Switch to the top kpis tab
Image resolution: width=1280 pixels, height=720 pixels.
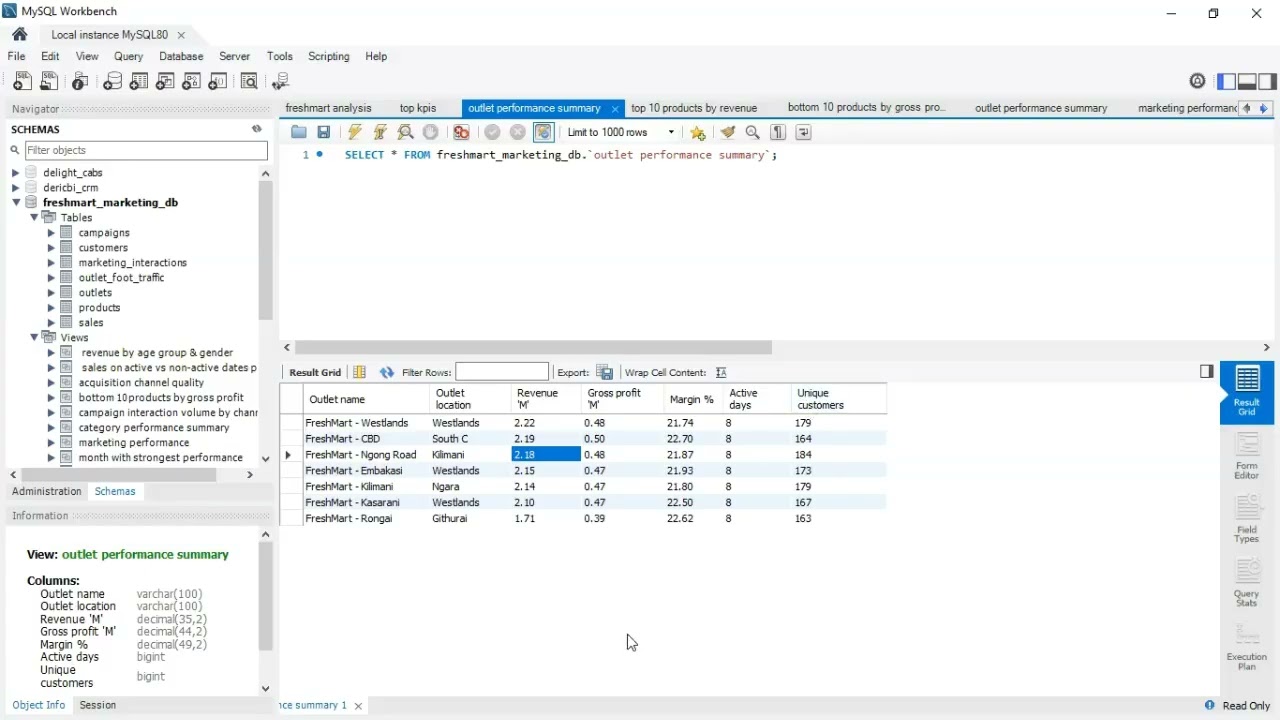click(x=418, y=108)
